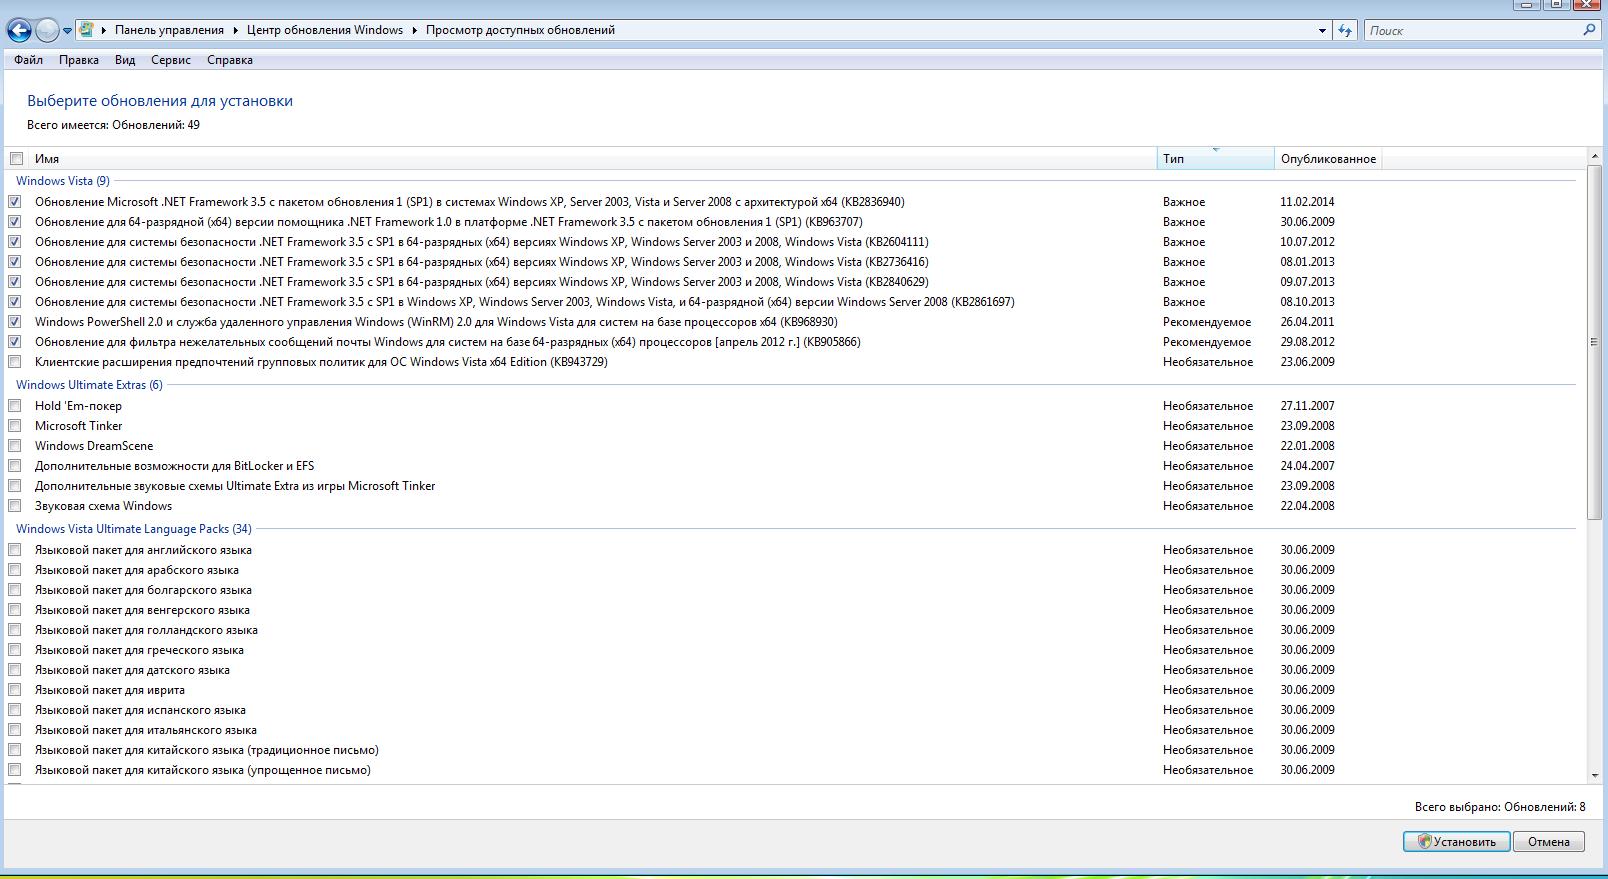Uncheck the Windows PowerShell 2.0 KB968930 checkbox
The height and width of the screenshot is (879, 1608).
click(15, 322)
